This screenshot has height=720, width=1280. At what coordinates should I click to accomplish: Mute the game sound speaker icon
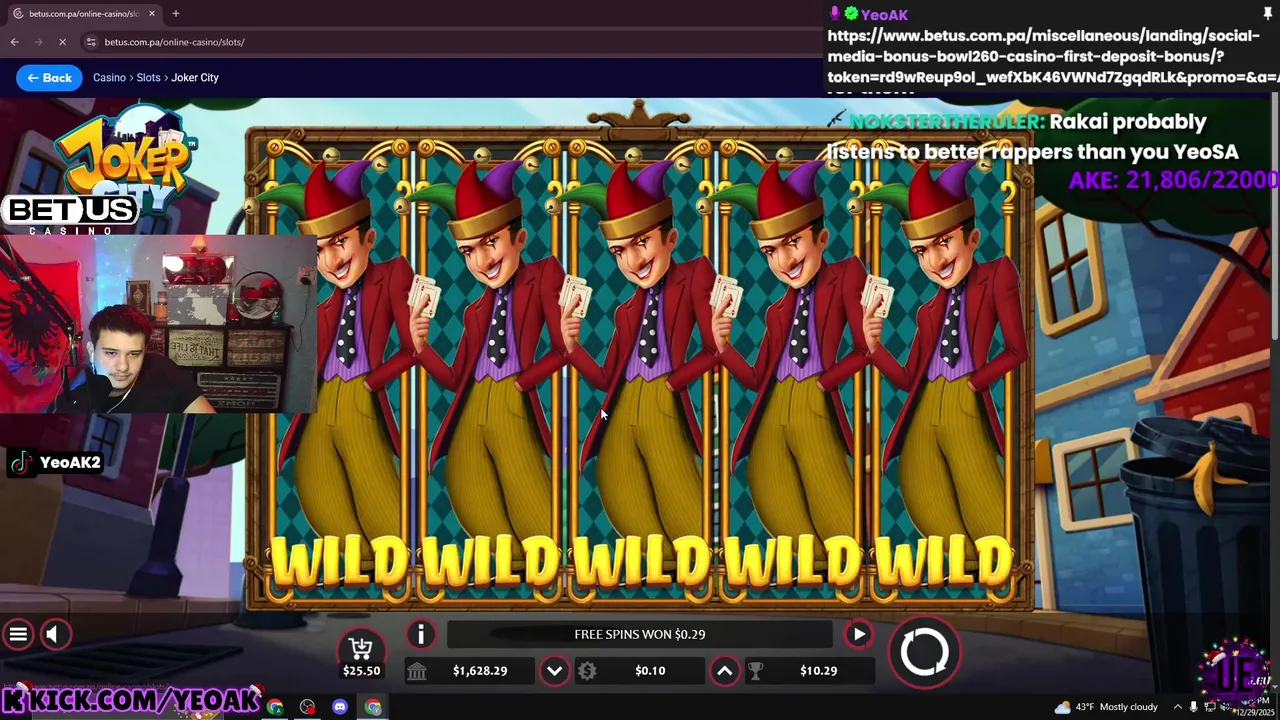click(56, 634)
